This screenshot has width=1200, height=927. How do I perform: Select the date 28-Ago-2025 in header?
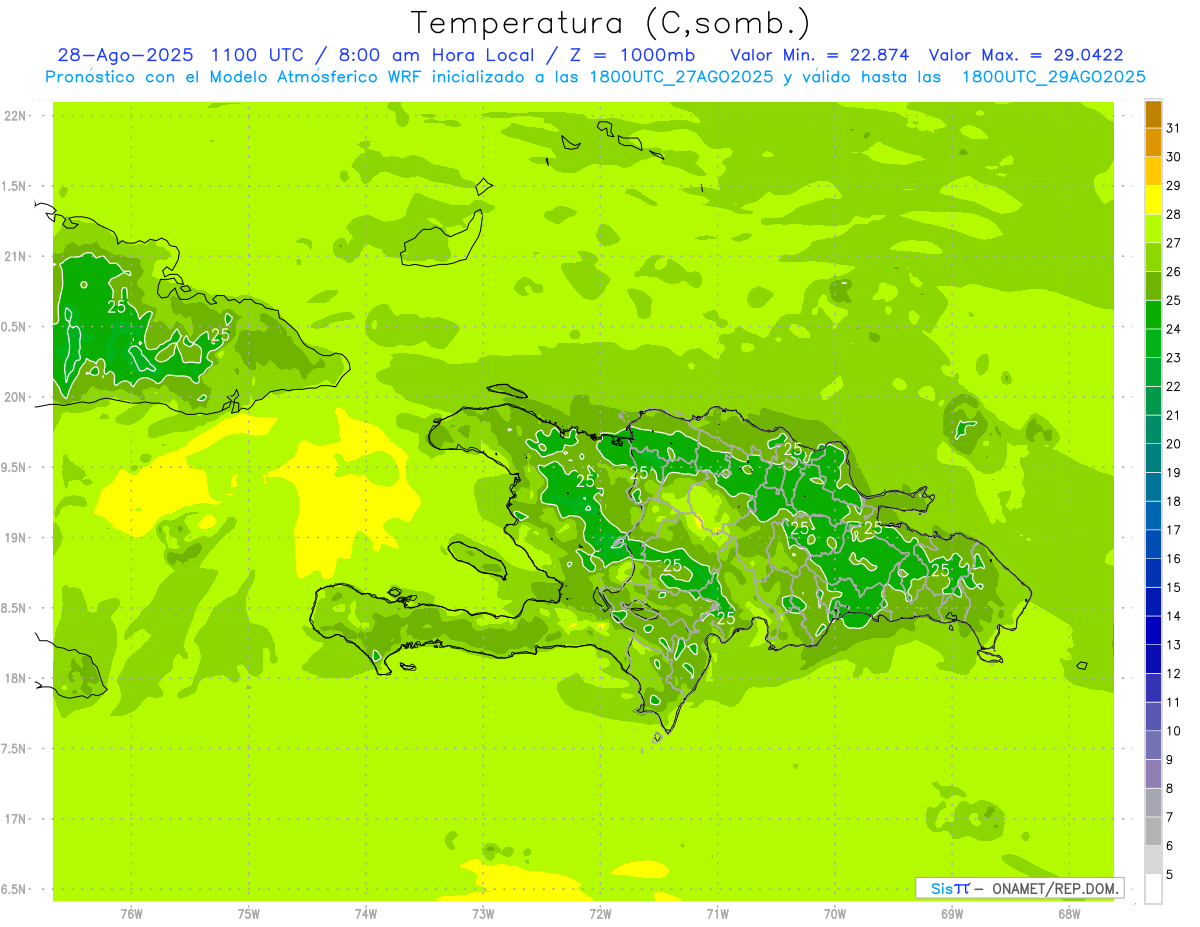pyautogui.click(x=125, y=55)
